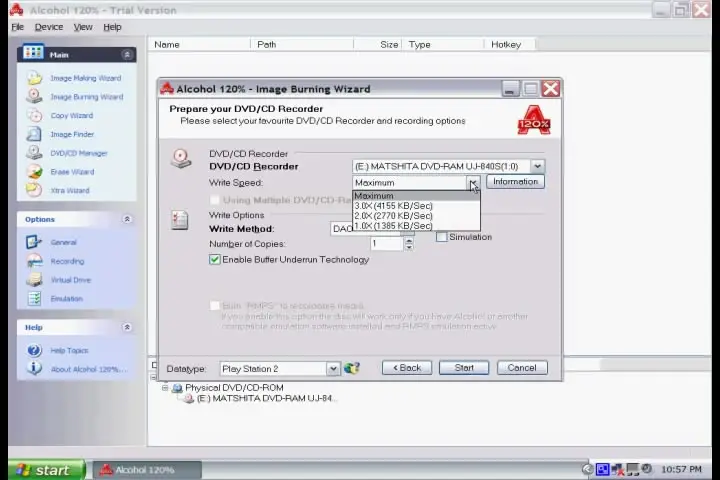Click the Write Options checklist icon
Viewport: 720px width, 480px height.
[x=180, y=220]
